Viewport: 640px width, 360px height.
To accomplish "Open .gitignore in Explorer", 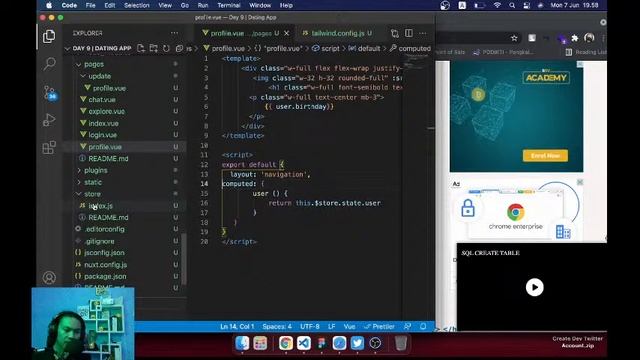I will (x=100, y=241).
